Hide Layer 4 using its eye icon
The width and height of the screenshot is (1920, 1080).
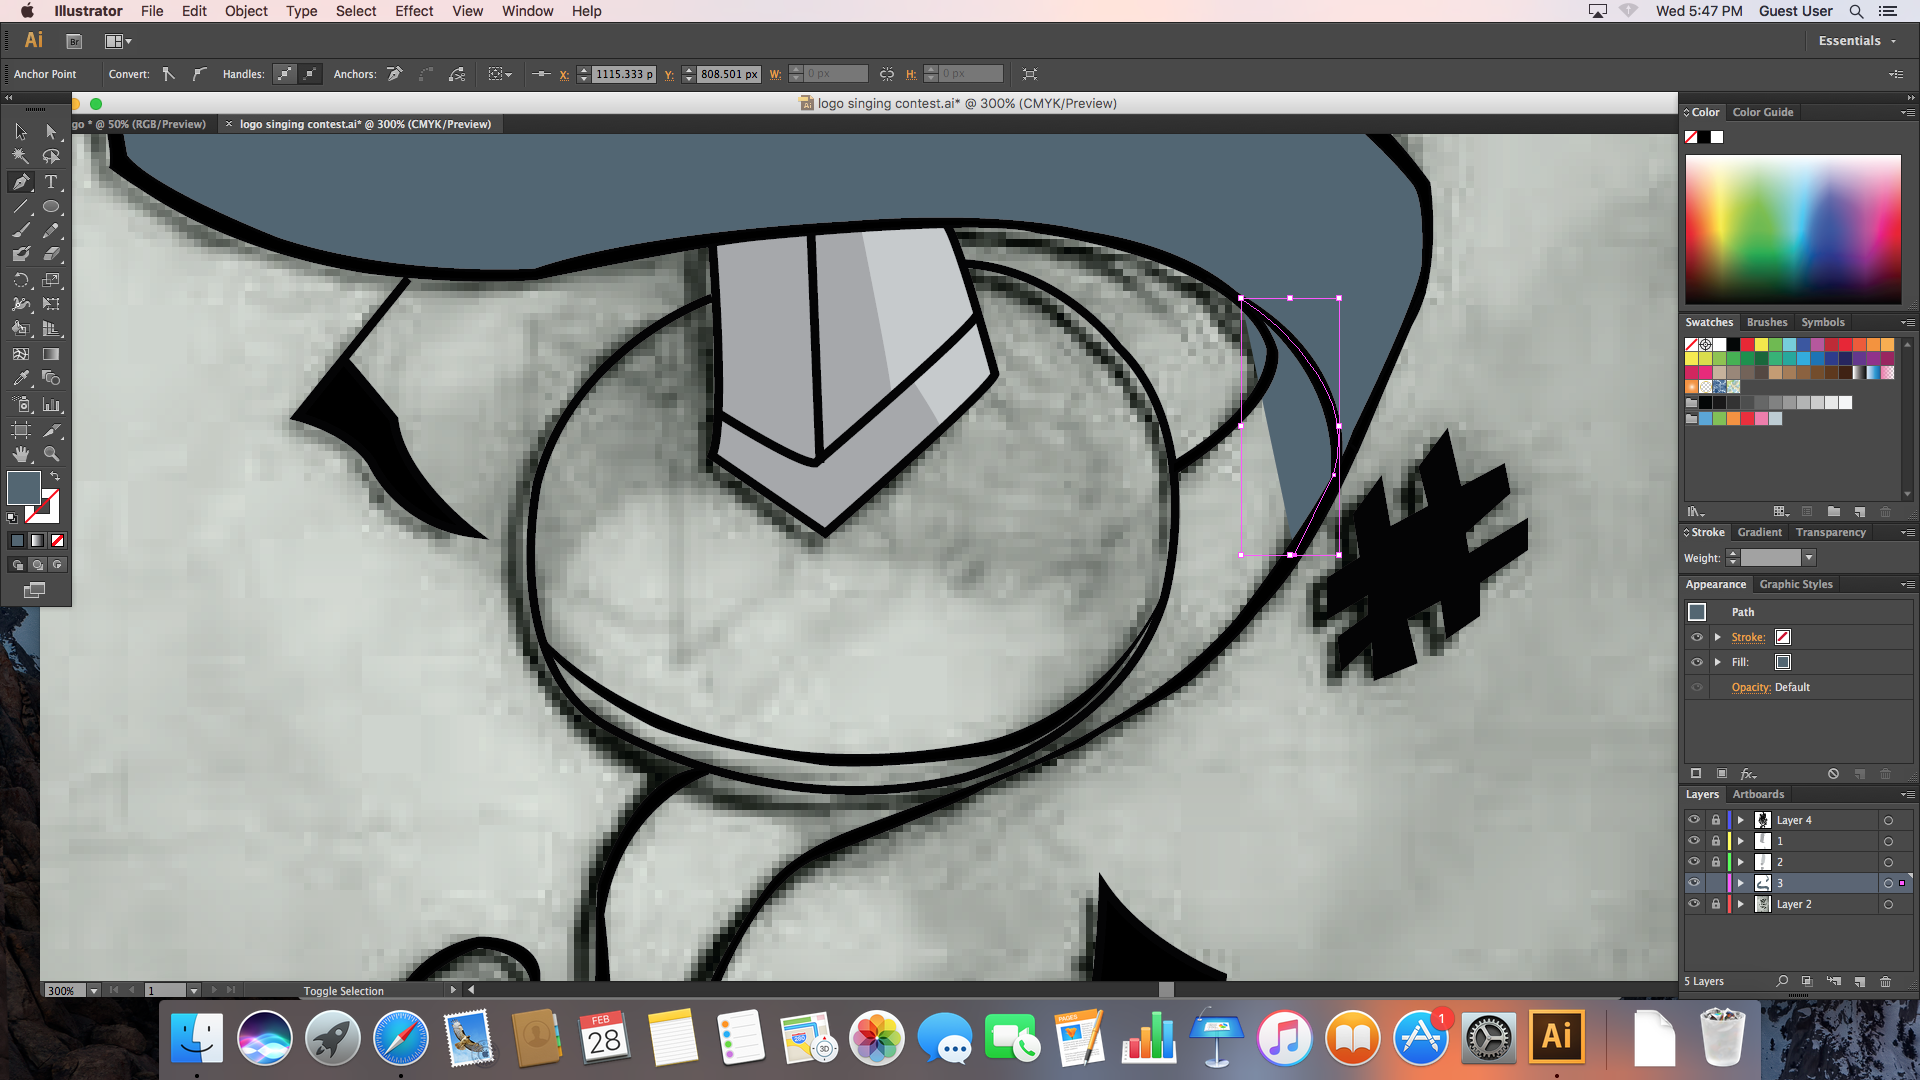pos(1694,820)
